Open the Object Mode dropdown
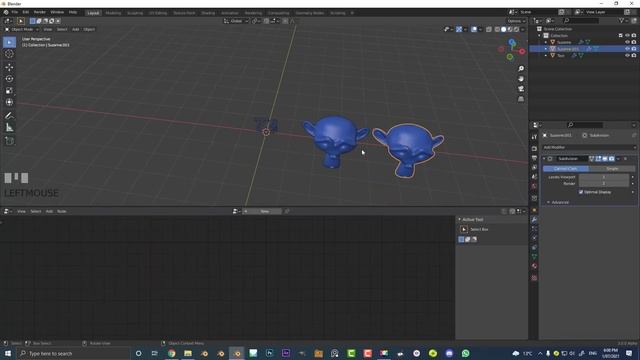The width and height of the screenshot is (640, 360). coord(22,29)
